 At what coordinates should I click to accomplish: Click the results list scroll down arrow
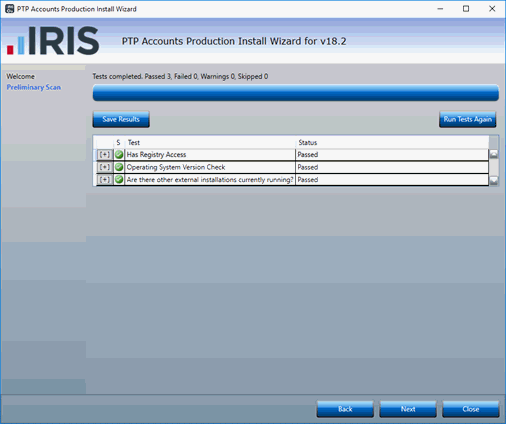click(494, 181)
